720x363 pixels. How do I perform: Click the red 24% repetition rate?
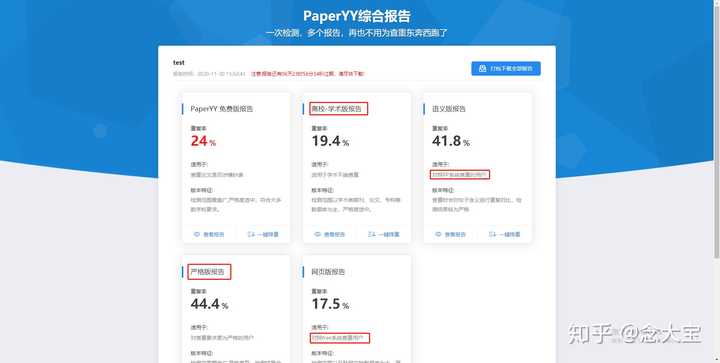tap(203, 141)
